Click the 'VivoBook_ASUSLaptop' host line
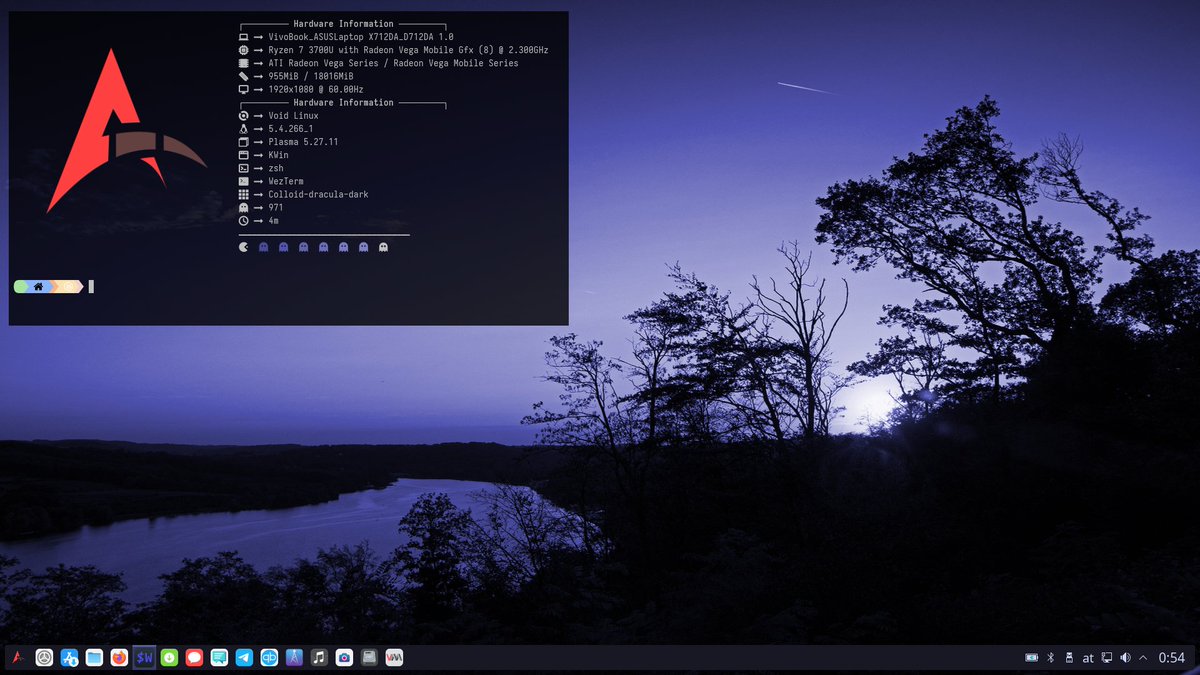1200x675 pixels. tap(361, 37)
